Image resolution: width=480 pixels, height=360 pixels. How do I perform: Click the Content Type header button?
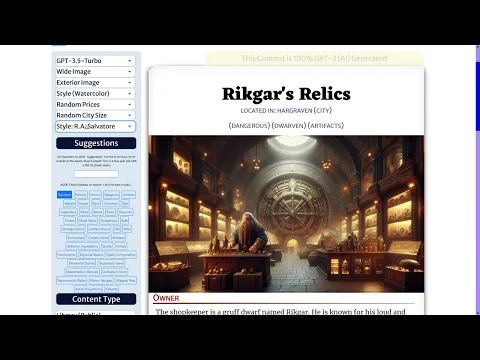96,299
